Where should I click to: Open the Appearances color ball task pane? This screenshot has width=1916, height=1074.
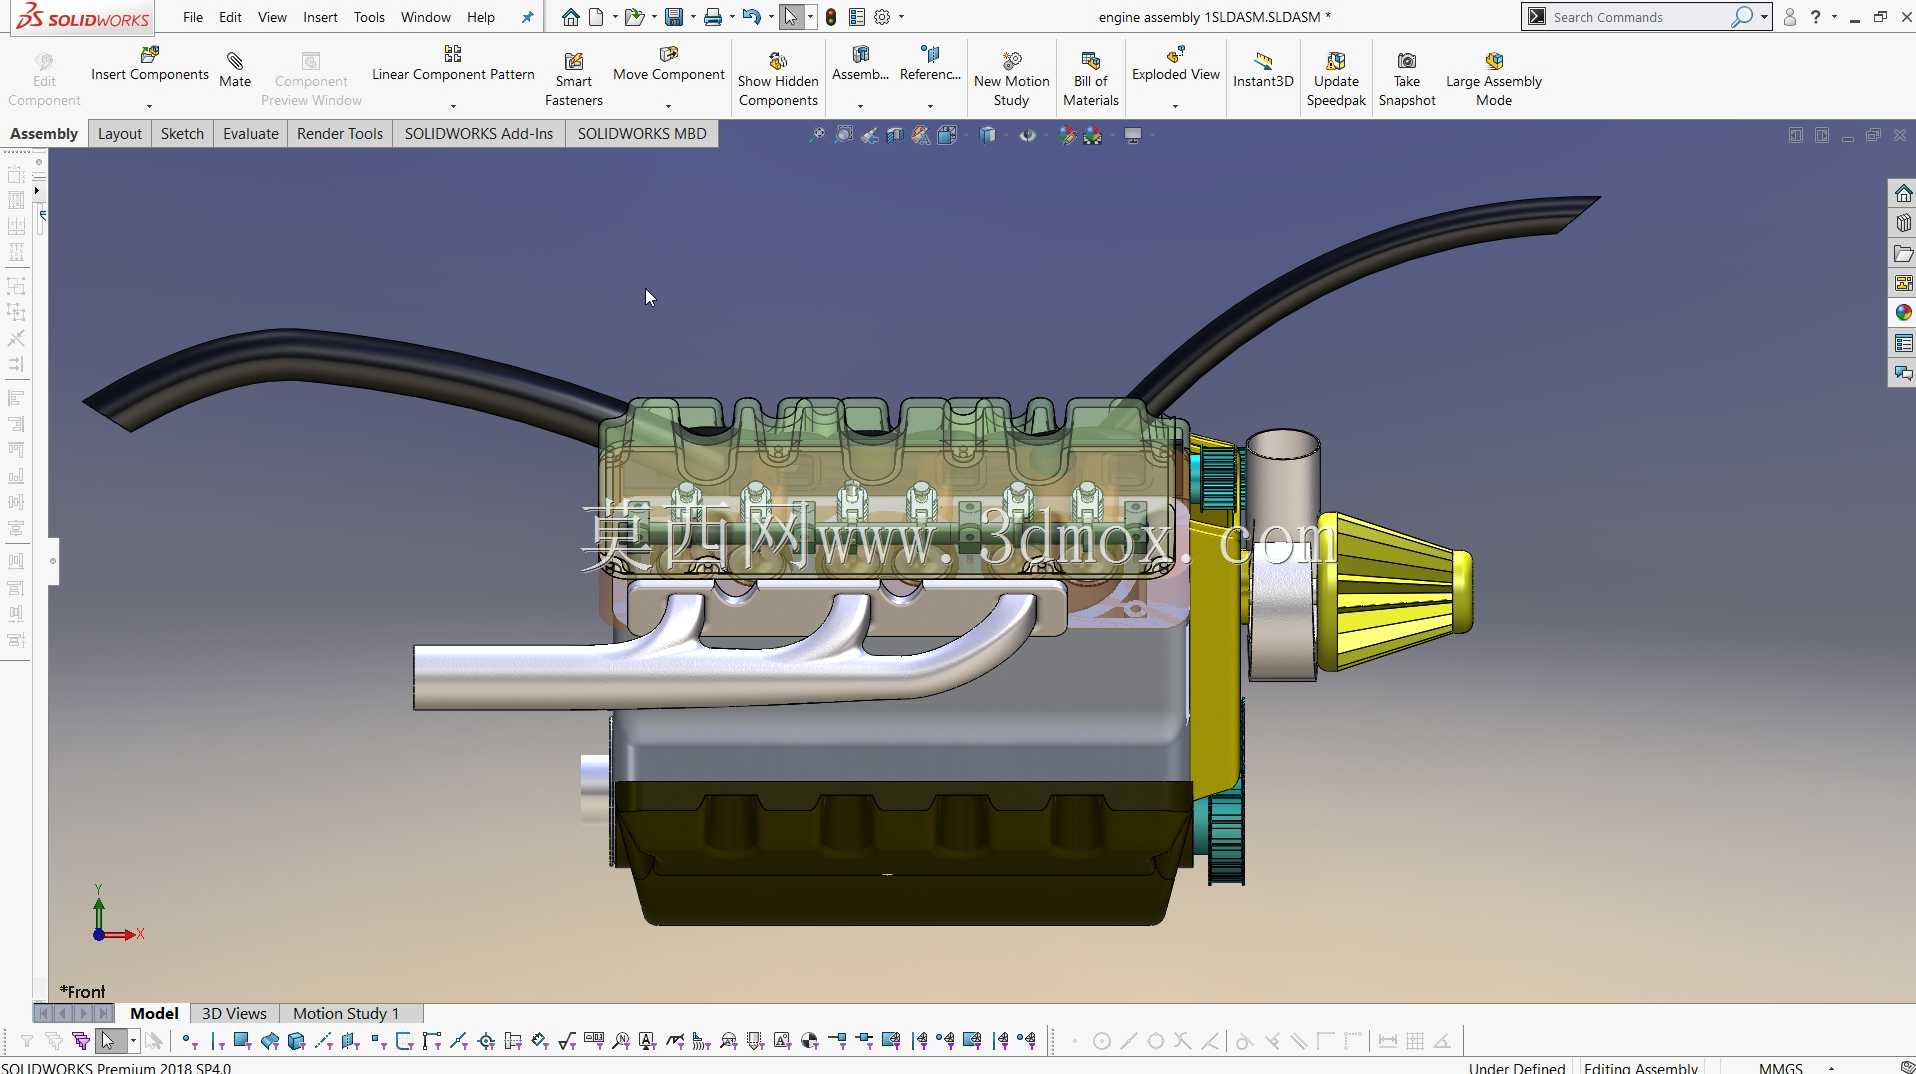1903,313
